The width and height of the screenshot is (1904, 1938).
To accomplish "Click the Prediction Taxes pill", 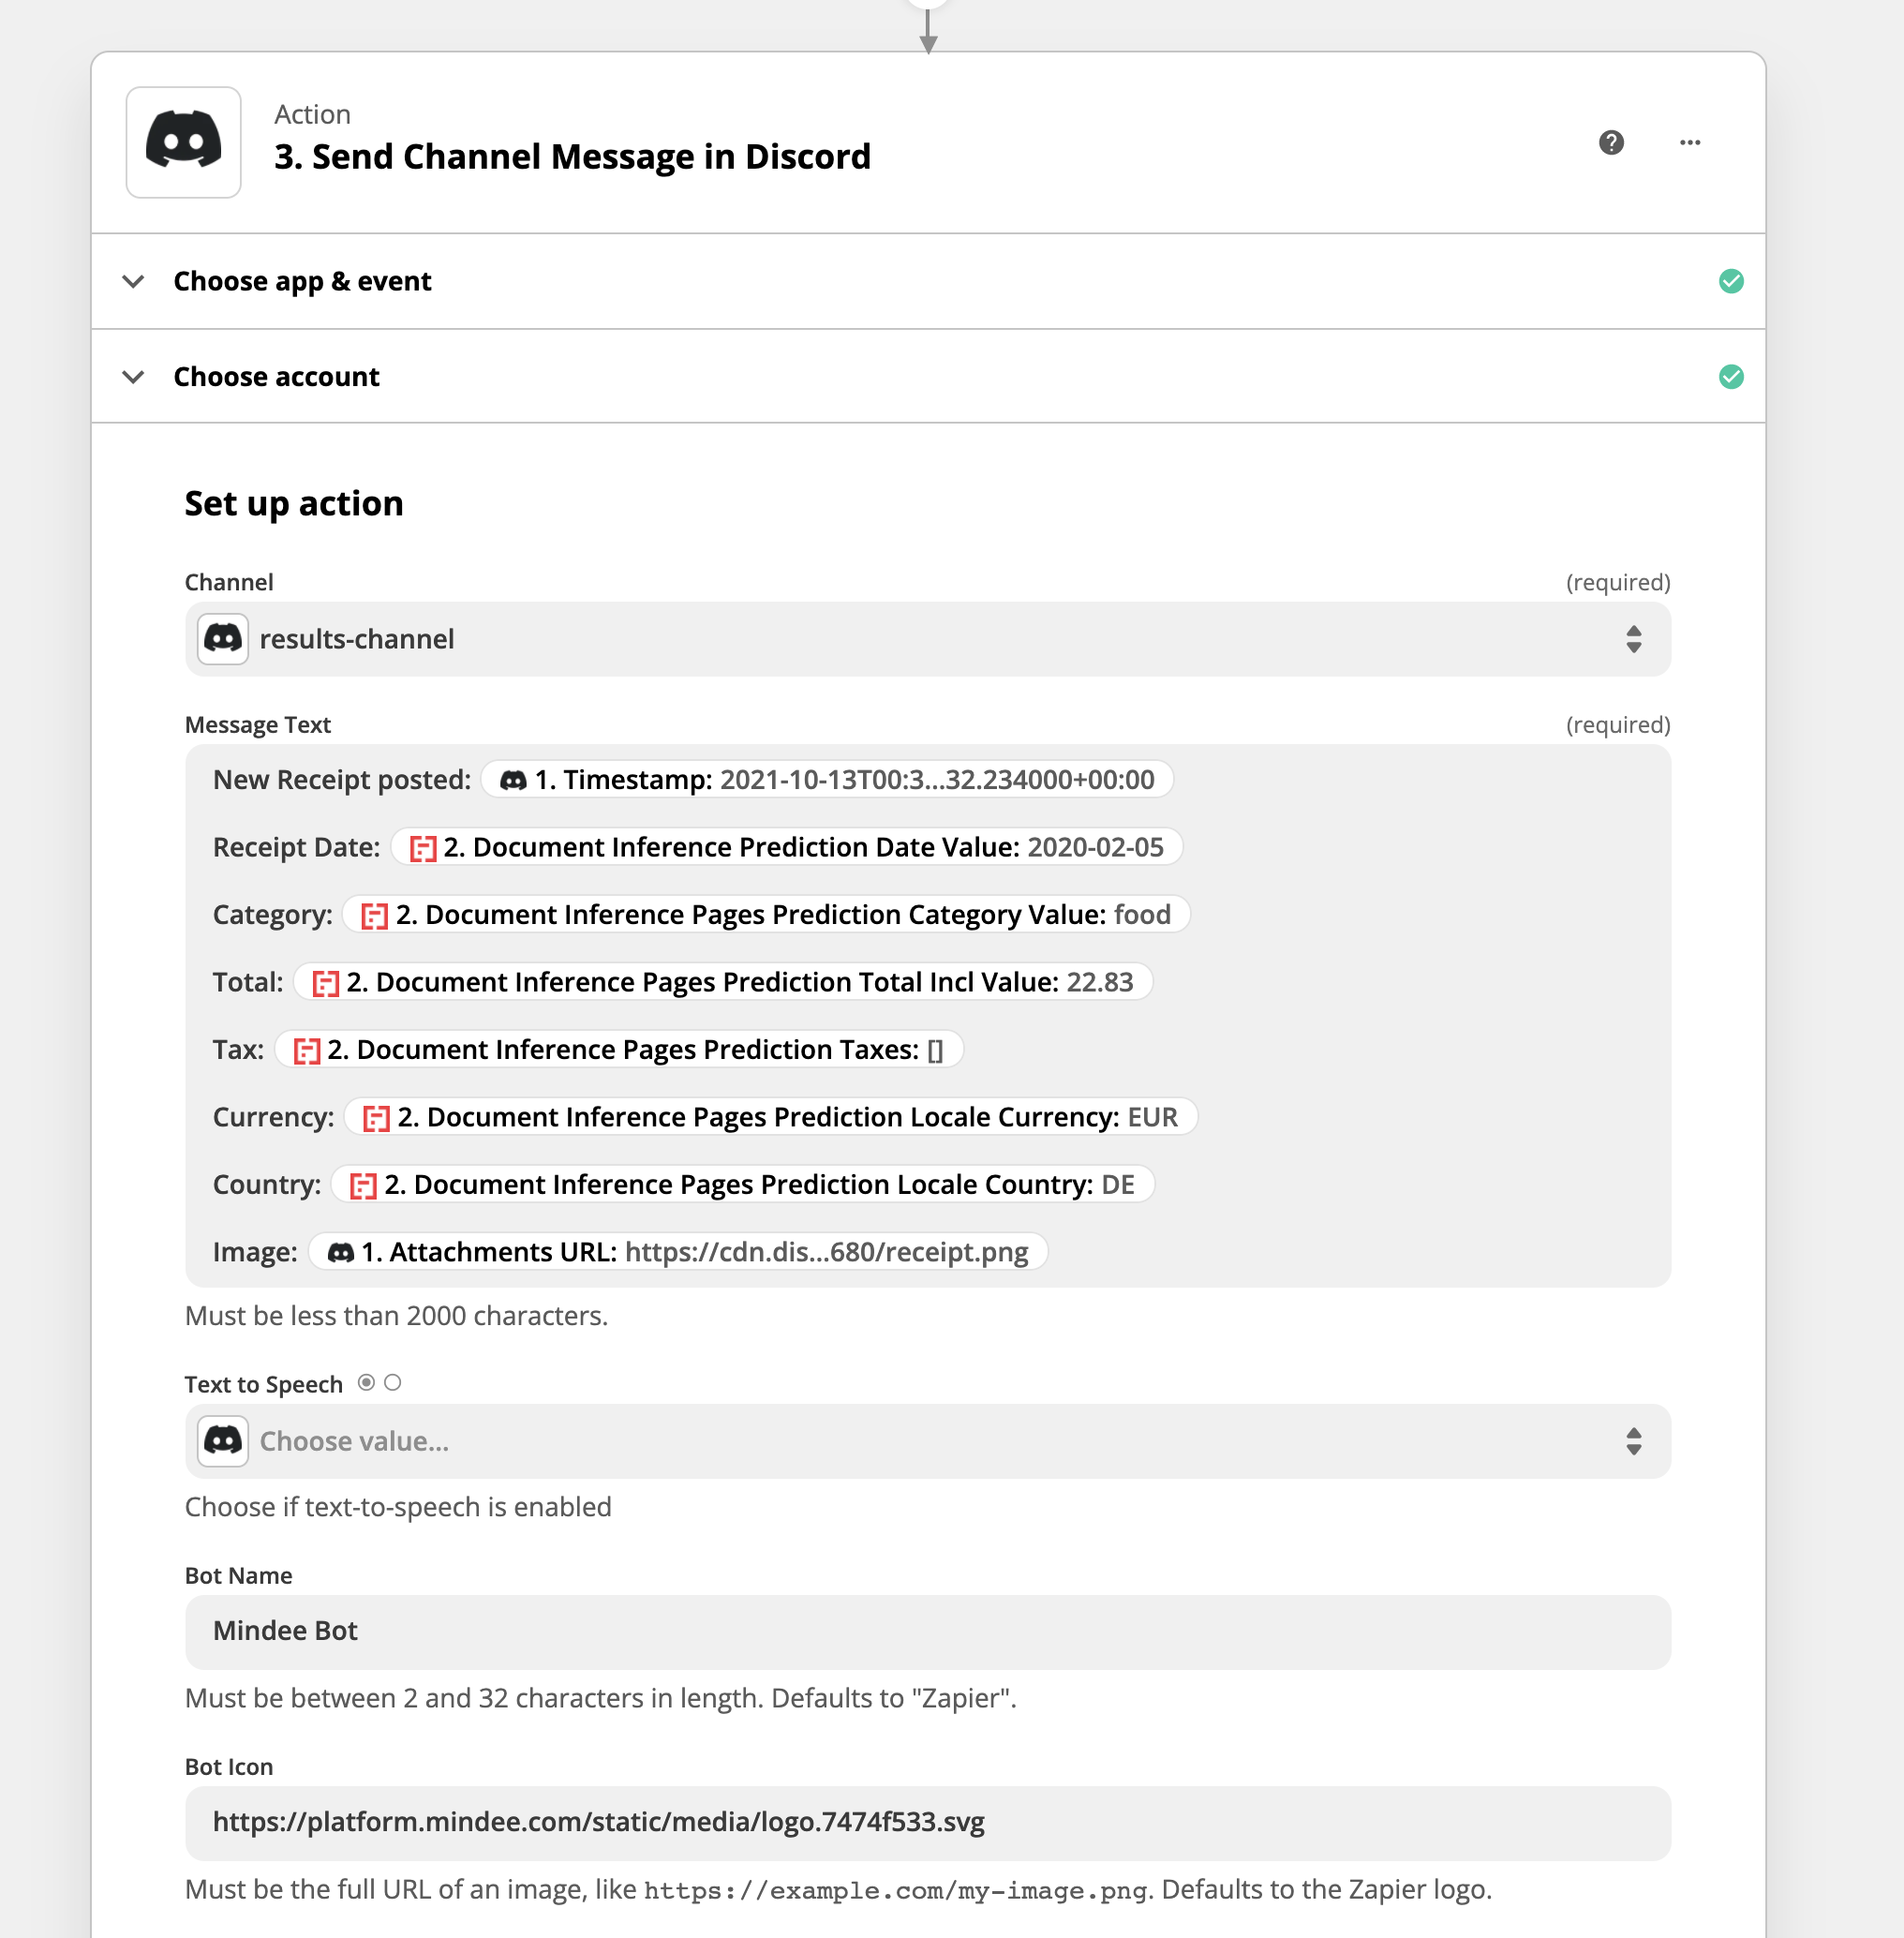I will (619, 1049).
